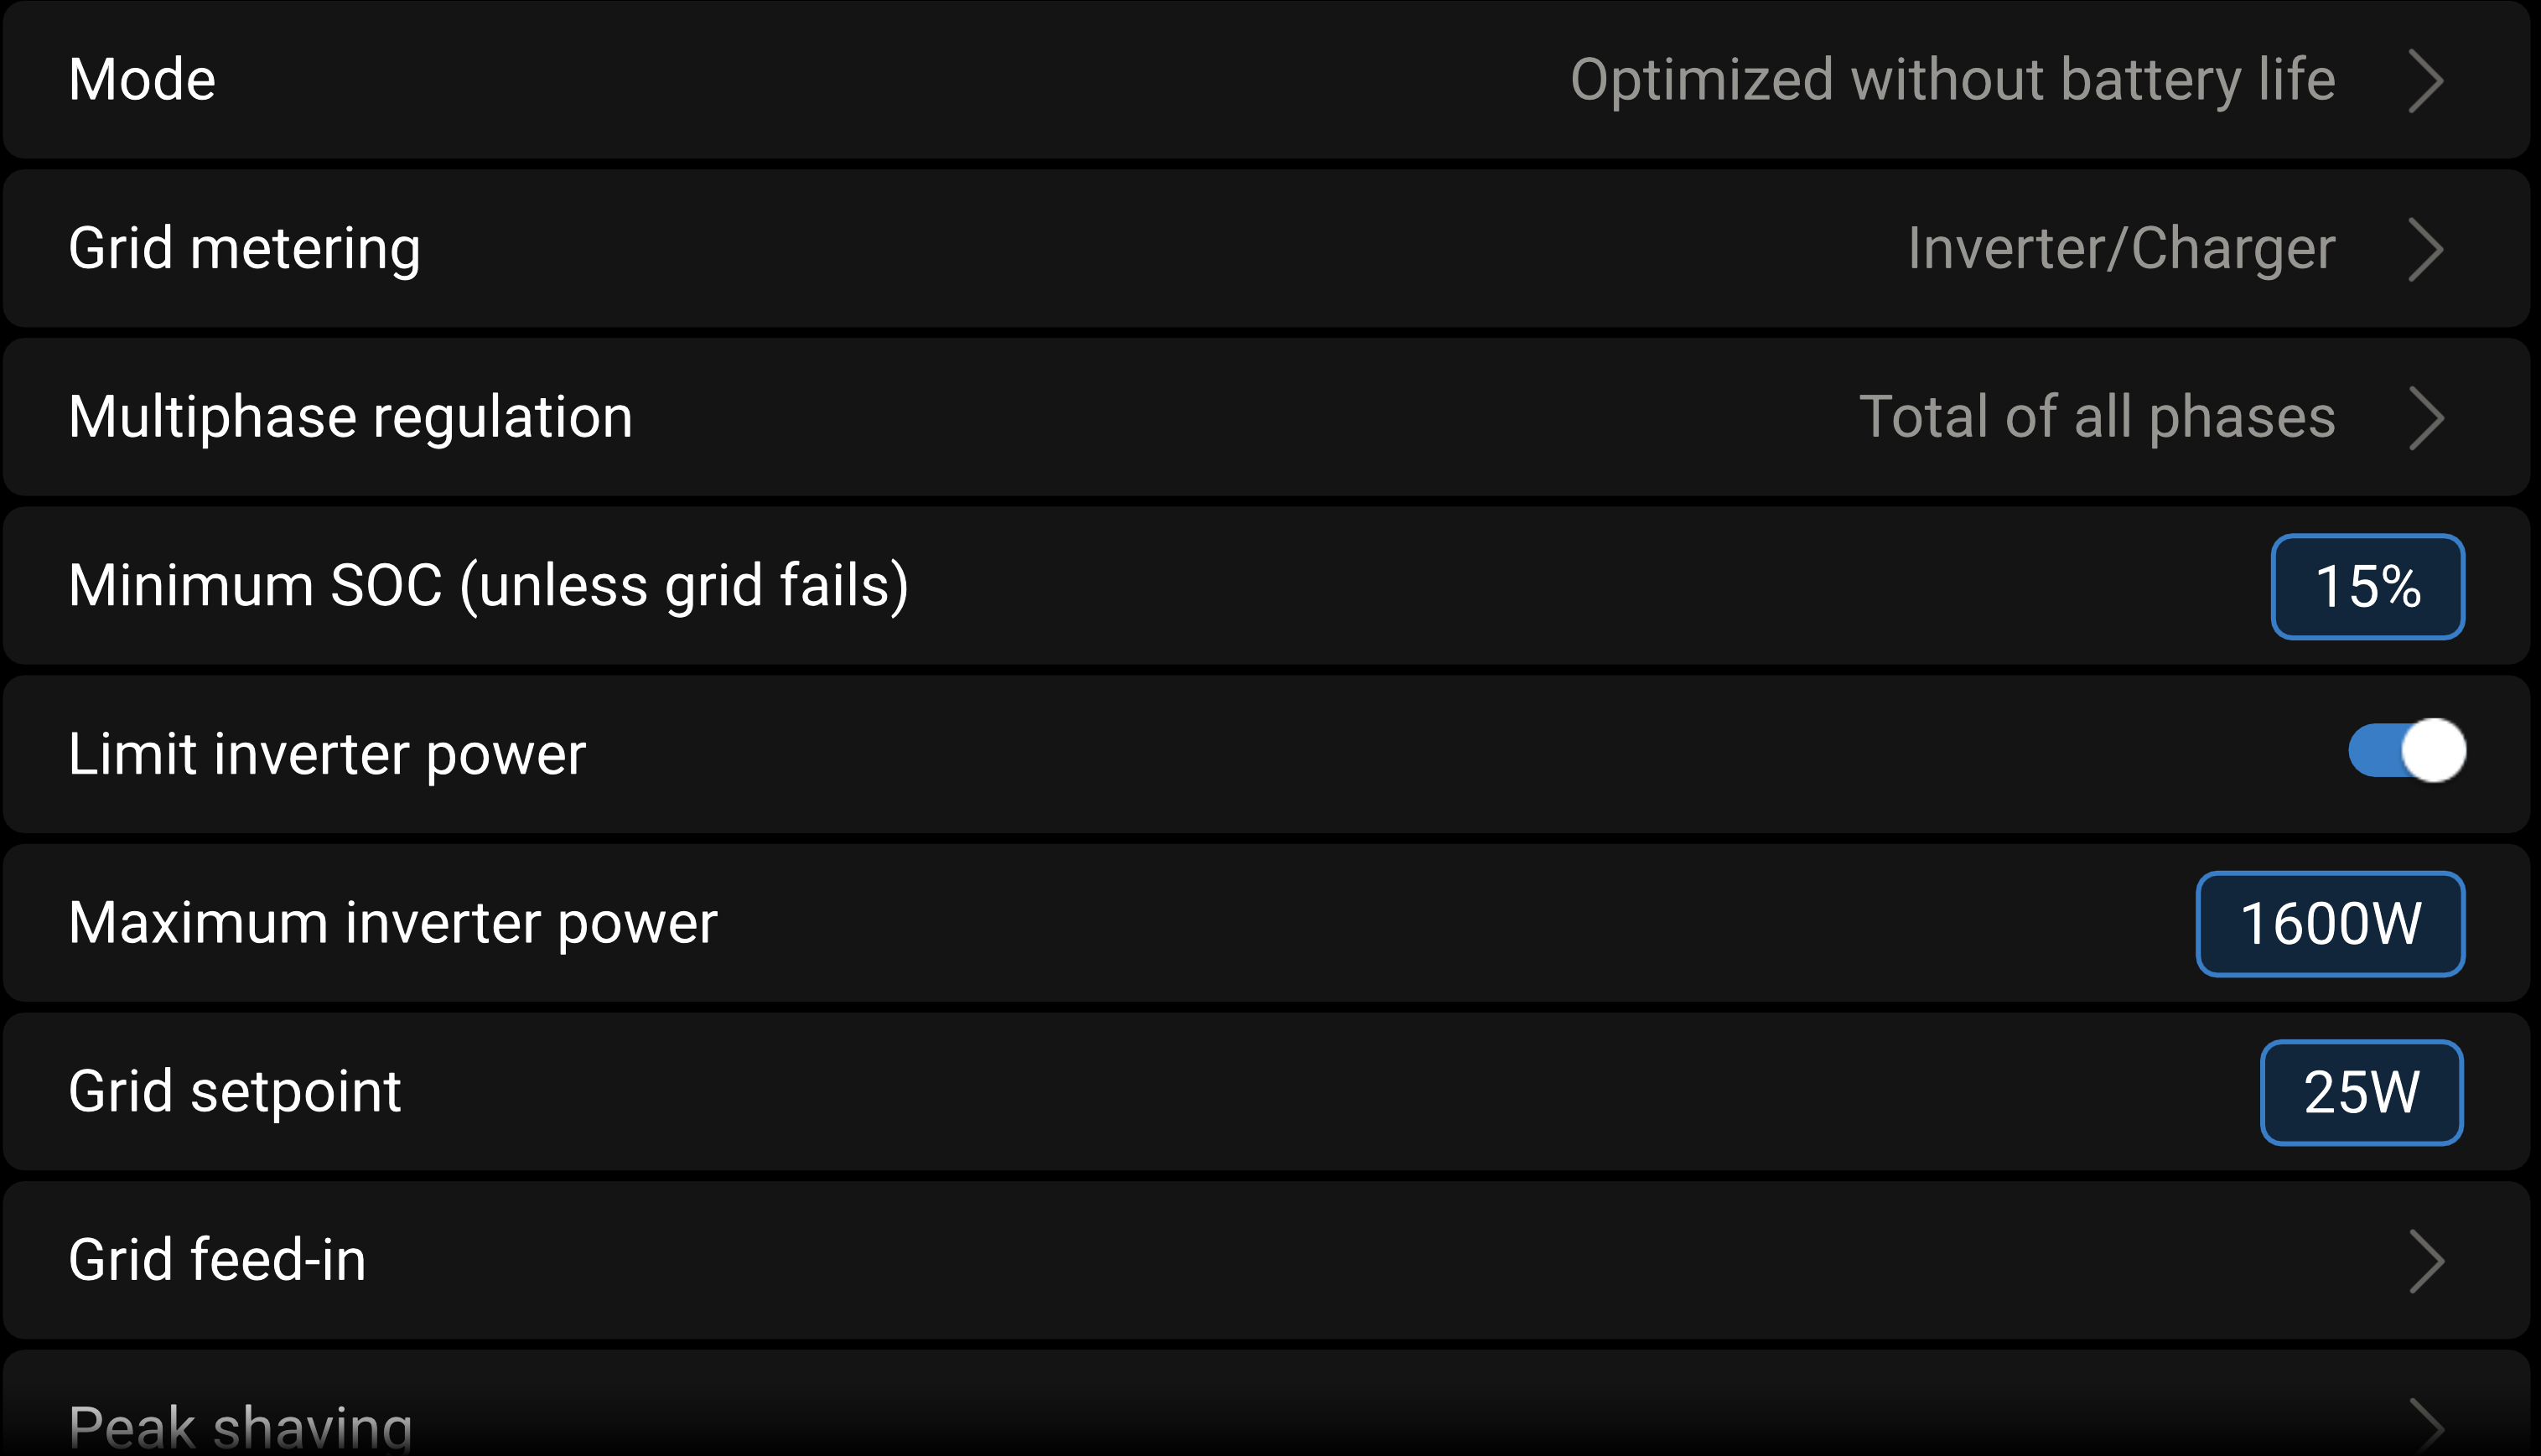2541x1456 pixels.
Task: Click the chevron beside Total of all phases
Action: (x=2426, y=417)
